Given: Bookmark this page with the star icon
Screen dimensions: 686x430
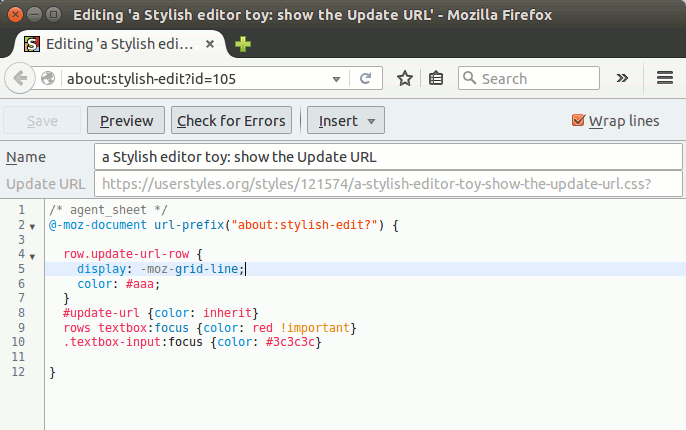Looking at the screenshot, I should click(x=405, y=79).
